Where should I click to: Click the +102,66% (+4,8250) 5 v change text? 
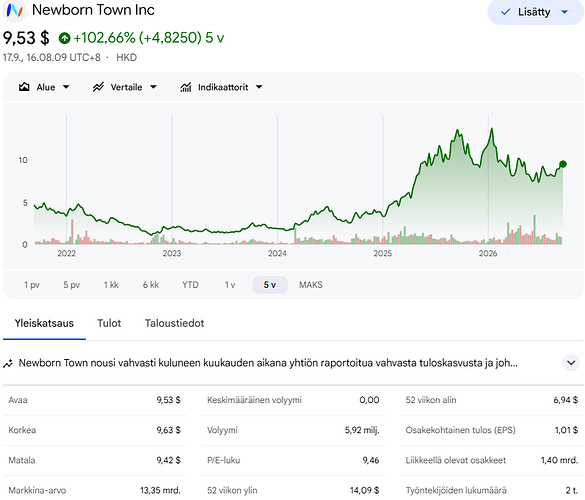[x=148, y=38]
